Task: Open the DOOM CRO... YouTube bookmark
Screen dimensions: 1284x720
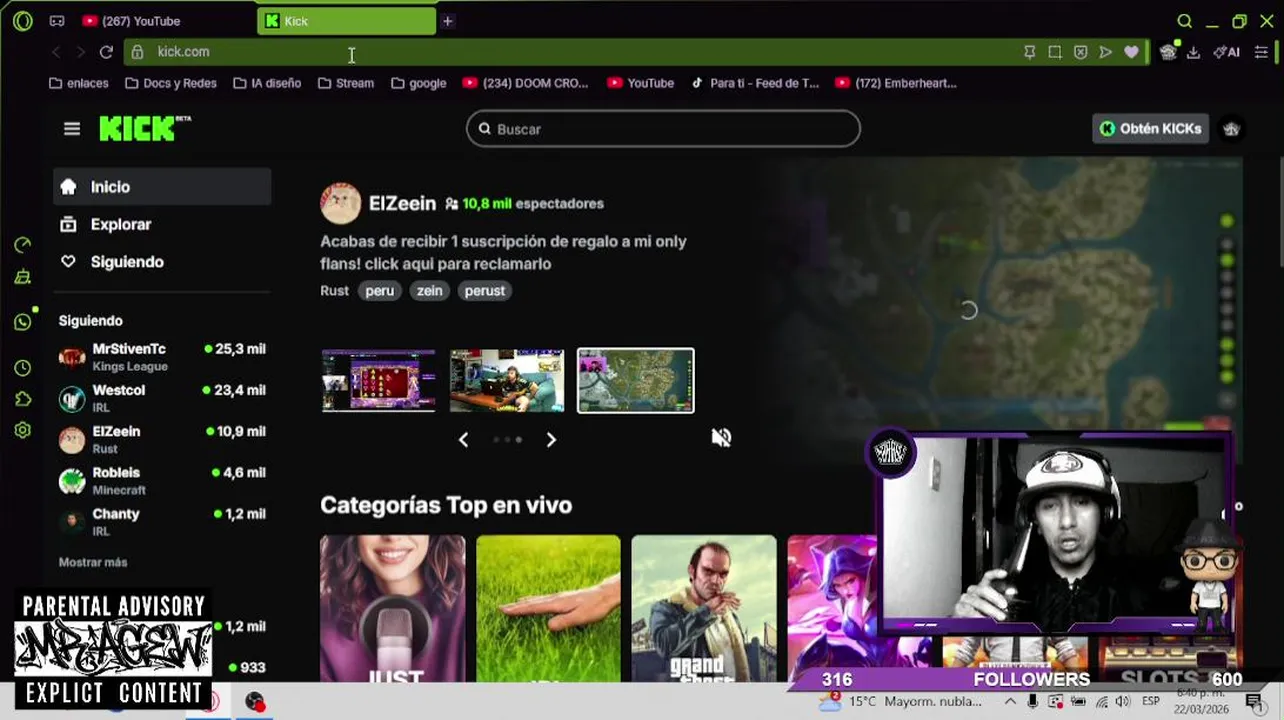Action: click(526, 83)
